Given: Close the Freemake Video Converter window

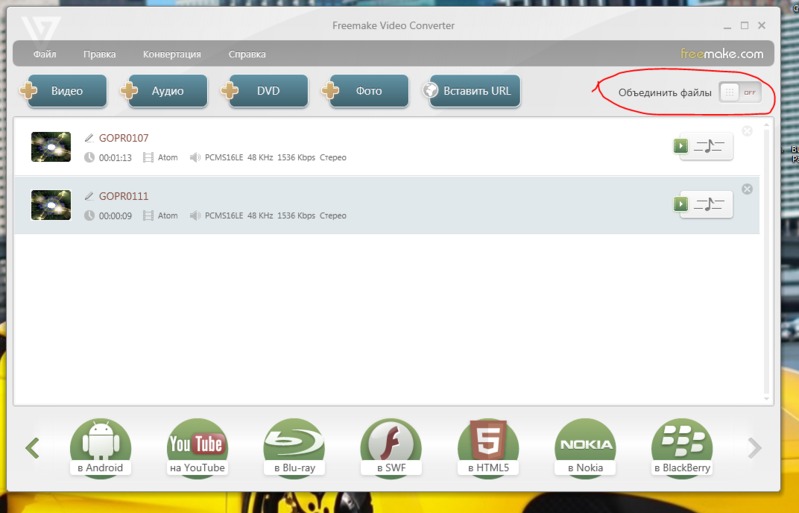Looking at the screenshot, I should point(762,25).
